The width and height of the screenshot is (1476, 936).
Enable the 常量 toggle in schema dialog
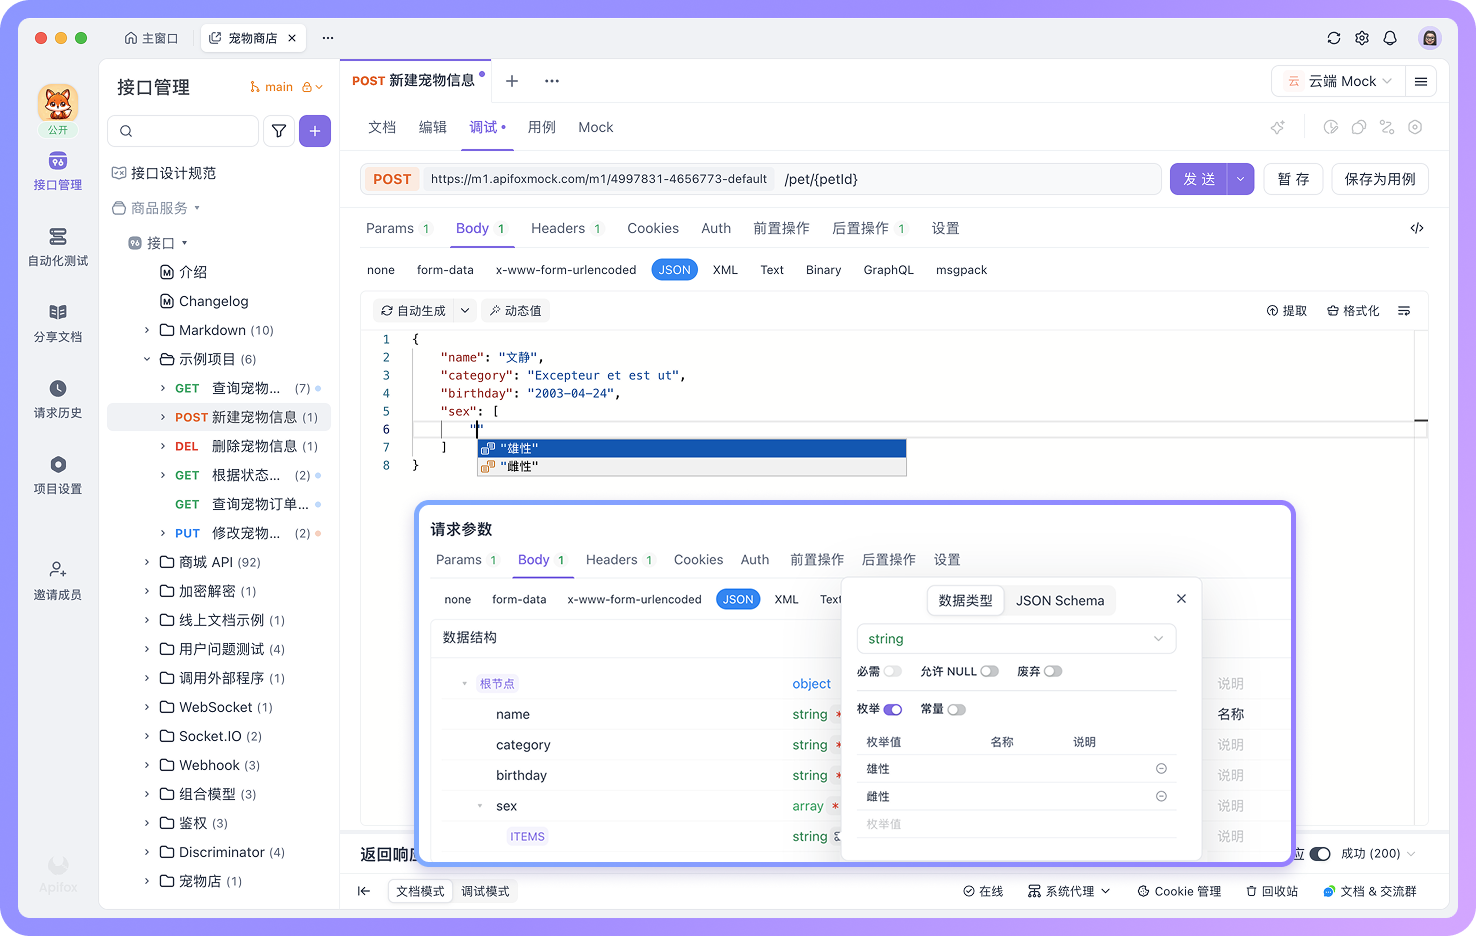point(956,709)
